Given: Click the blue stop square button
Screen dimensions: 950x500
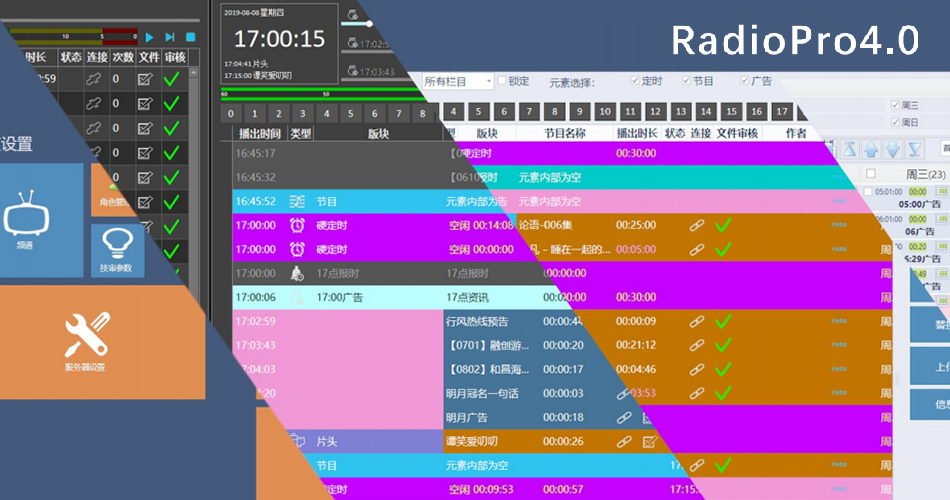Looking at the screenshot, I should pos(190,37).
